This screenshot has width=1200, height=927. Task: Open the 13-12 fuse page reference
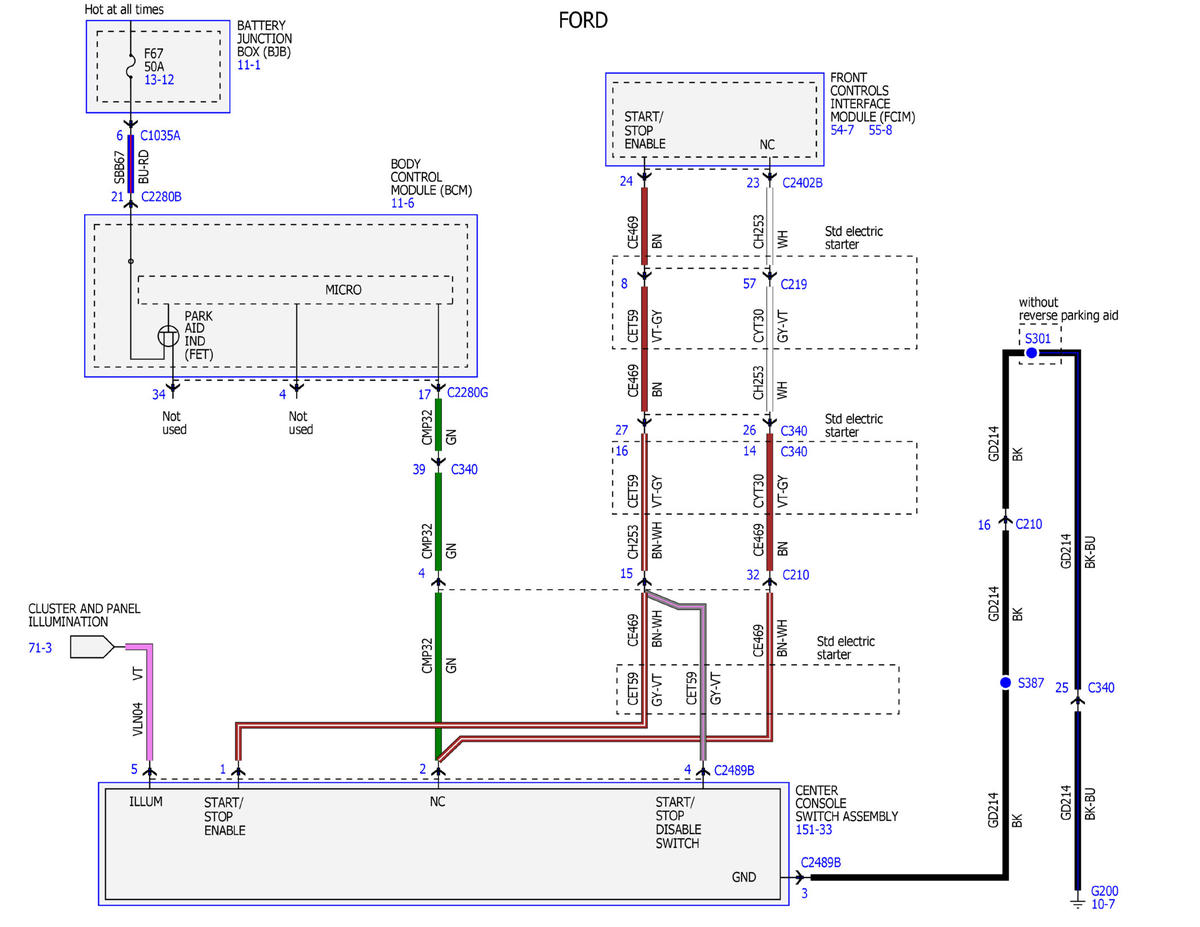159,79
